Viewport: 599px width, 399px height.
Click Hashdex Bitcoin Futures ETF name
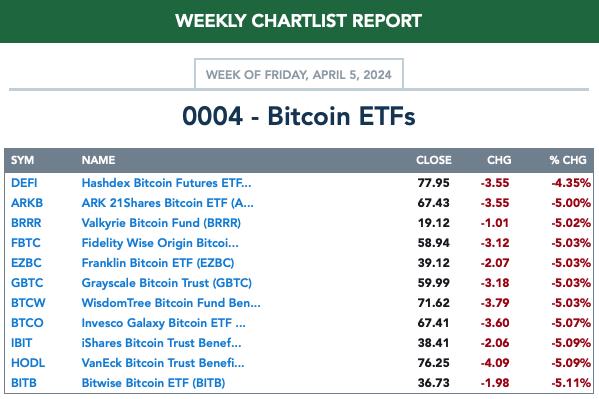pos(166,183)
